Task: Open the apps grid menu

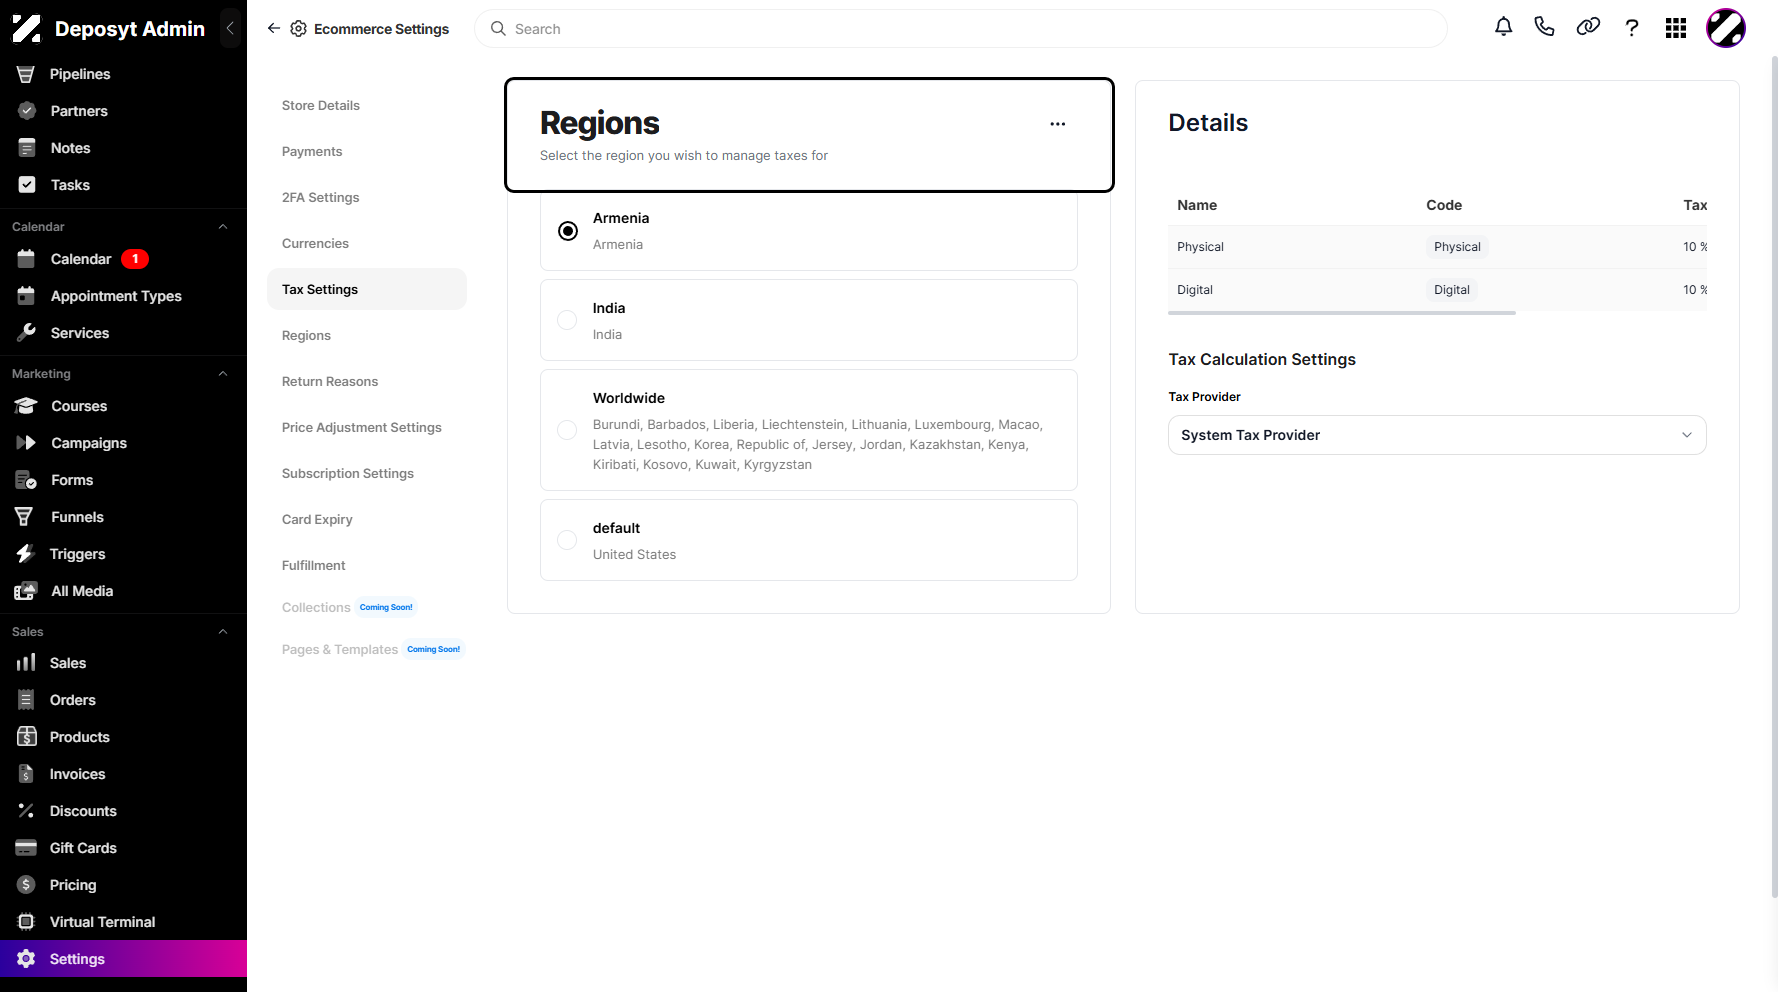Action: pyautogui.click(x=1676, y=28)
